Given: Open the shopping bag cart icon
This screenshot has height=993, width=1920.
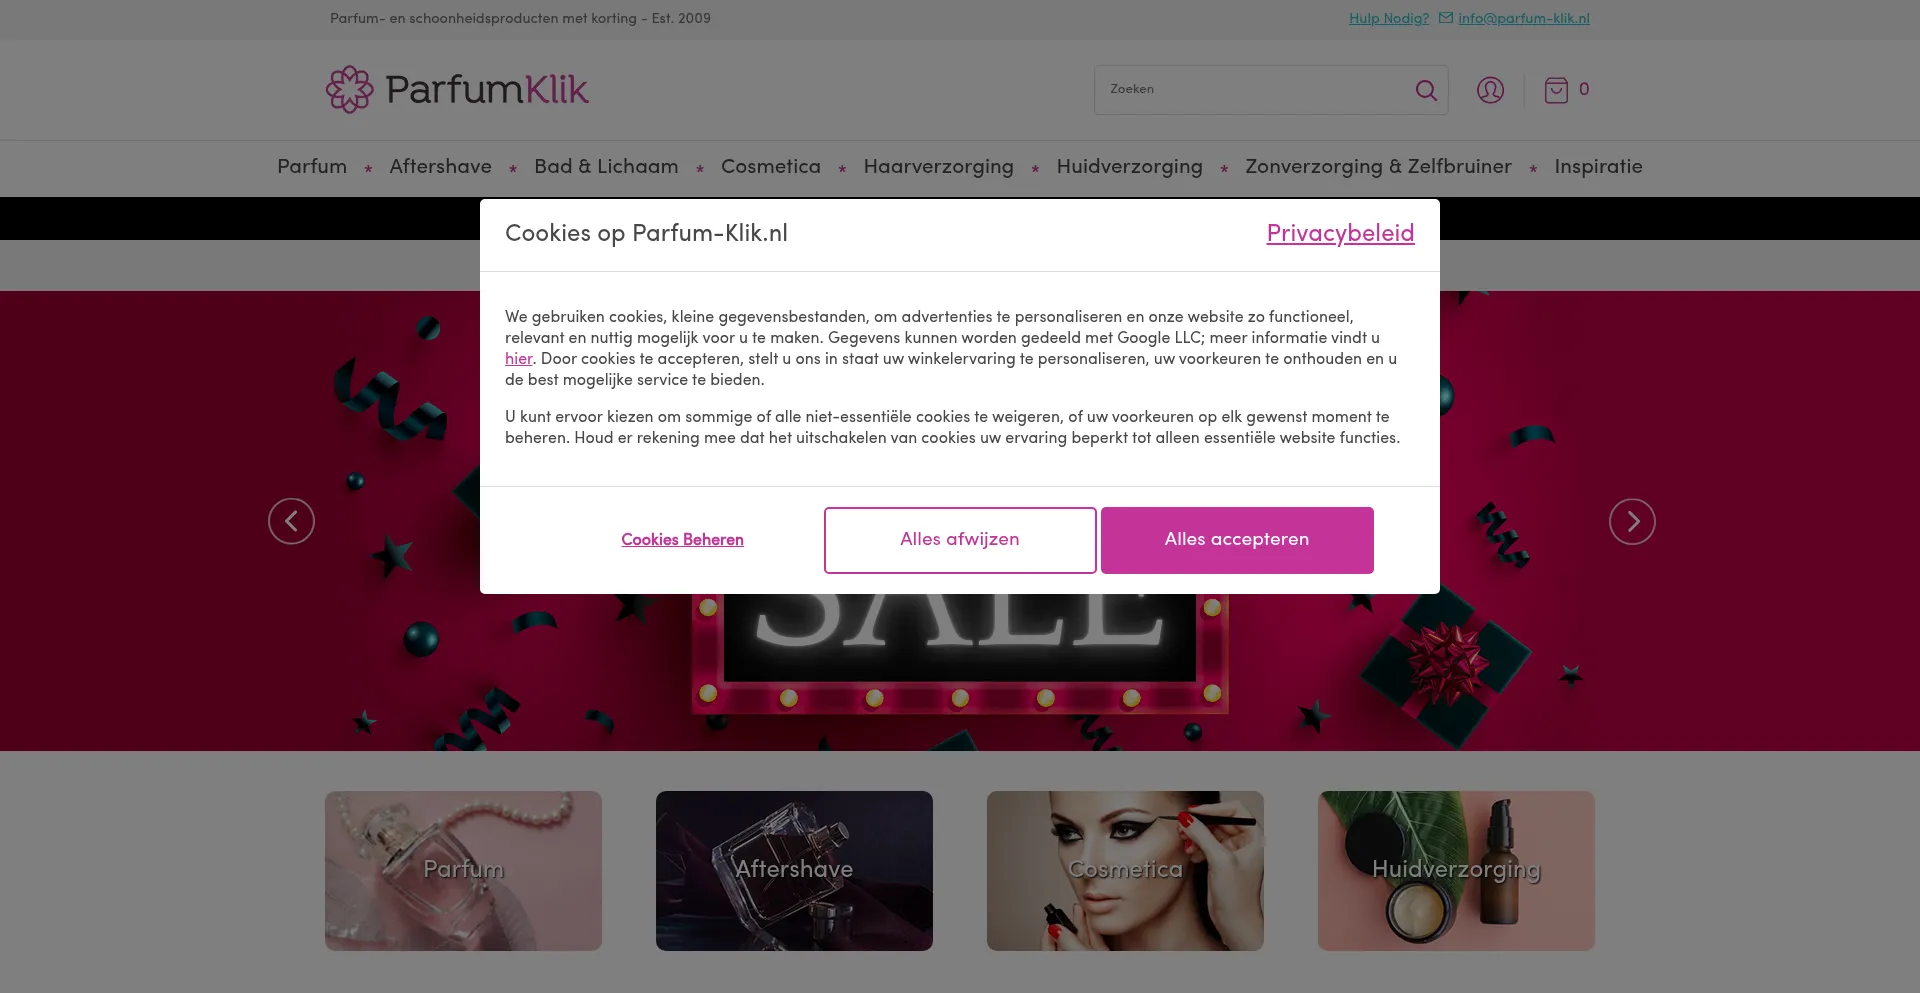Looking at the screenshot, I should tap(1556, 90).
